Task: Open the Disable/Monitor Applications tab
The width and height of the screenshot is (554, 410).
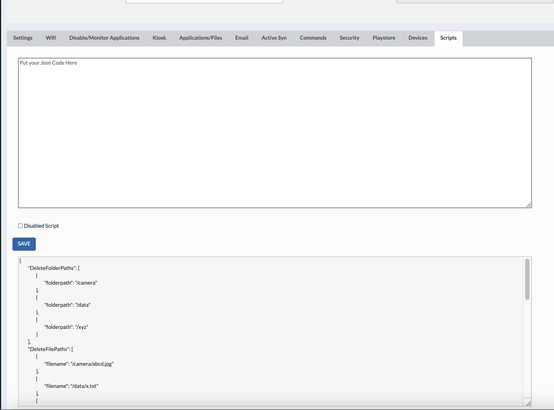Action: tap(104, 38)
